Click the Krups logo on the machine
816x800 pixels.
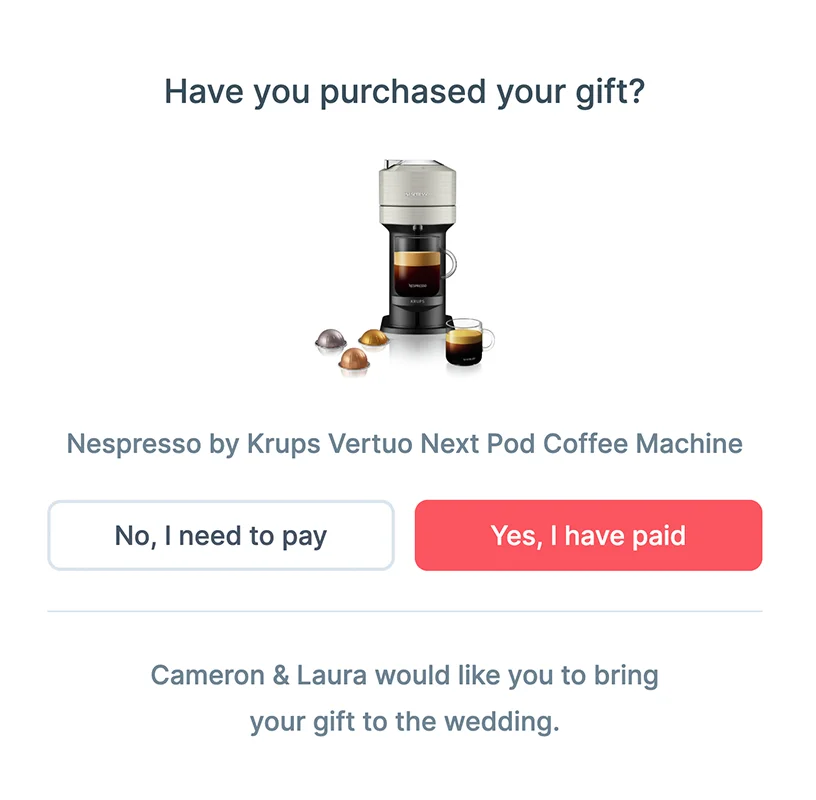417,299
